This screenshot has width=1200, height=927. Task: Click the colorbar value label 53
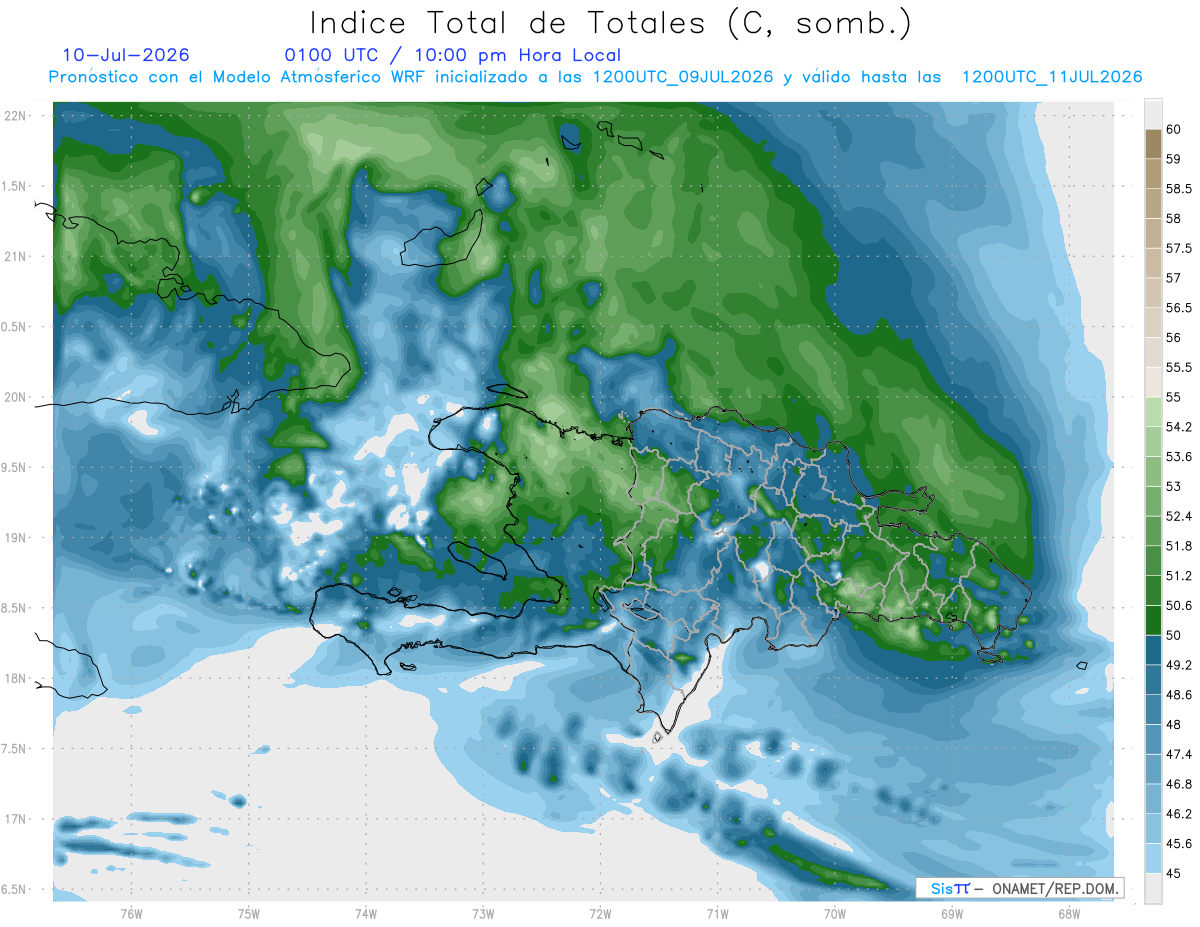tap(1174, 486)
